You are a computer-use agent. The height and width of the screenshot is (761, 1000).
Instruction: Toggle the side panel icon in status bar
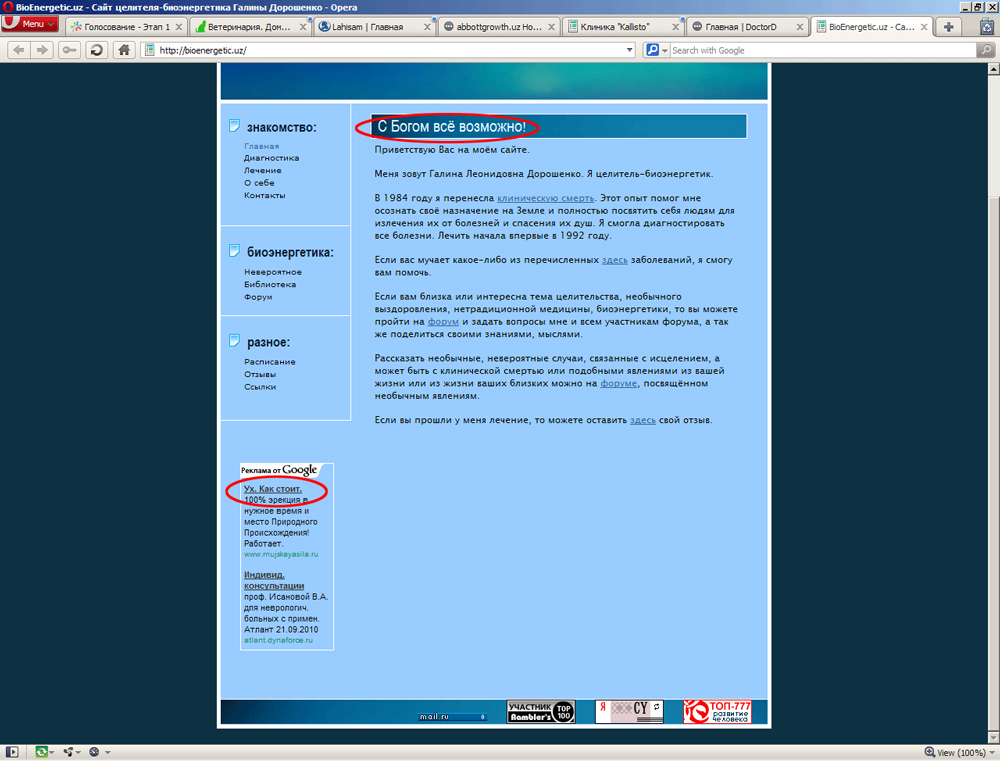[13, 752]
